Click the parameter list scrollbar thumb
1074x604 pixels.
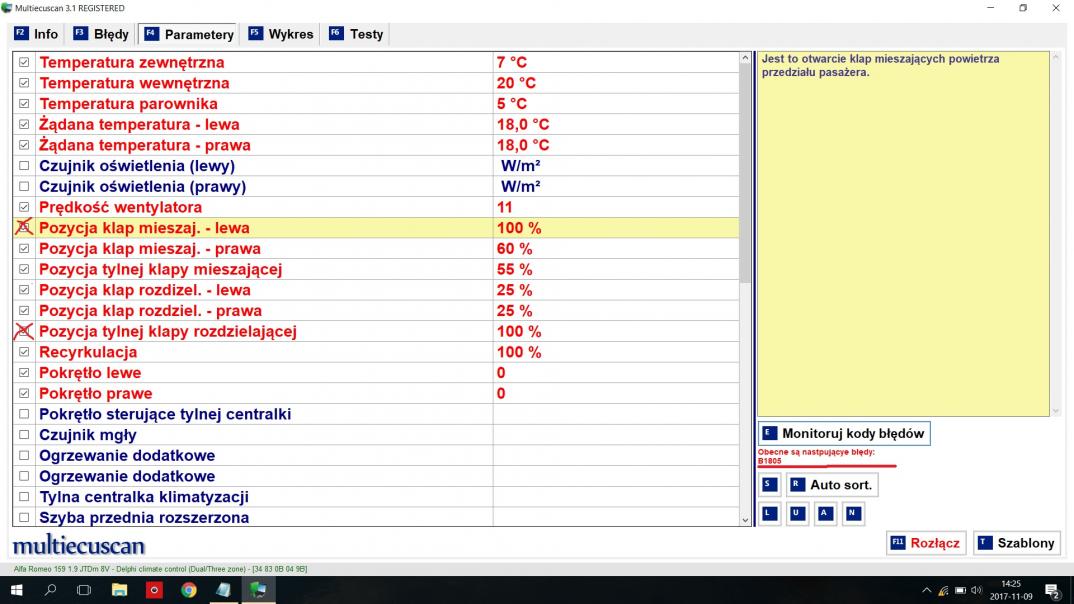pos(745,173)
